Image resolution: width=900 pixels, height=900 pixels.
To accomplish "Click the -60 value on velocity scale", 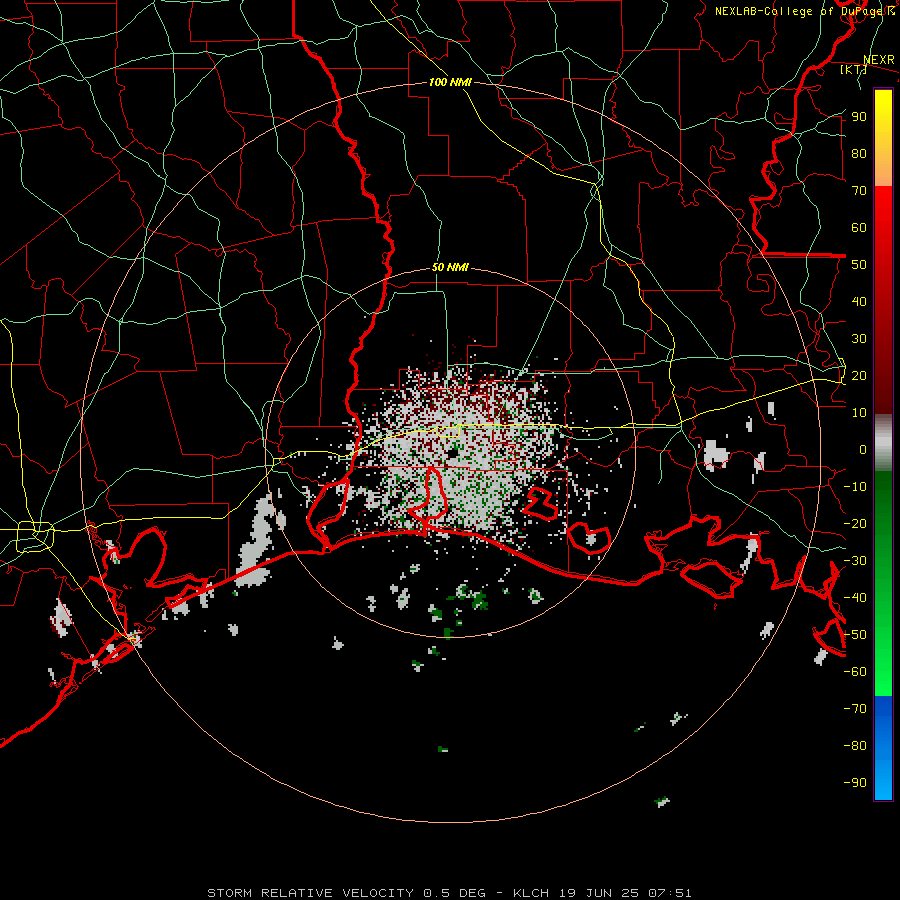I will coord(855,672).
